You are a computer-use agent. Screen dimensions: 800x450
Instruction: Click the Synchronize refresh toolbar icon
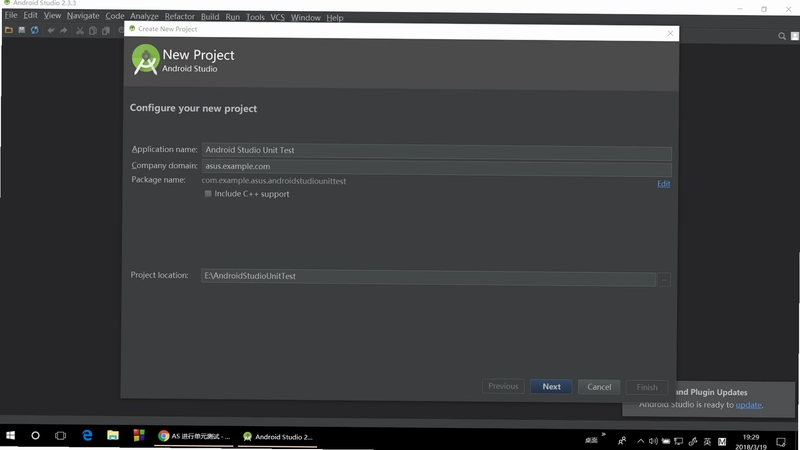click(34, 31)
